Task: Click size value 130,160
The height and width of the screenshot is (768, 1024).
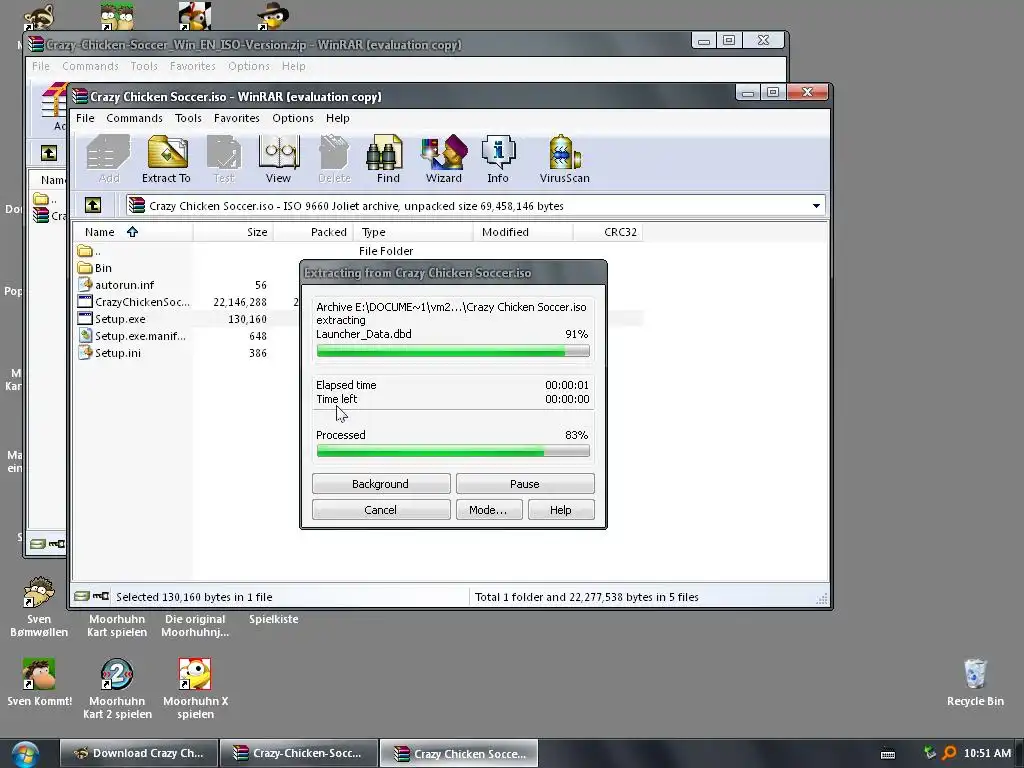Action: (247, 319)
